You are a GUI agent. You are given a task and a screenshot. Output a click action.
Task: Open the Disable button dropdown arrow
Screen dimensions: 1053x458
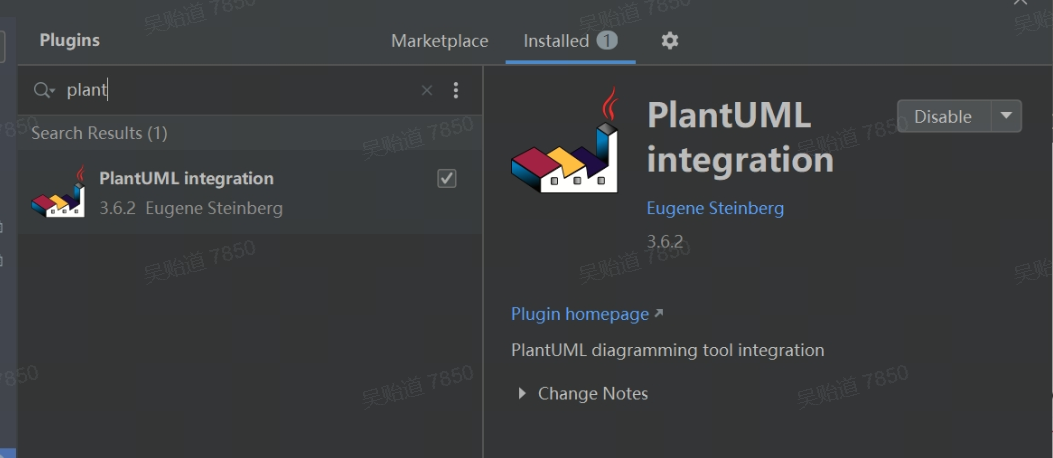(x=1006, y=116)
